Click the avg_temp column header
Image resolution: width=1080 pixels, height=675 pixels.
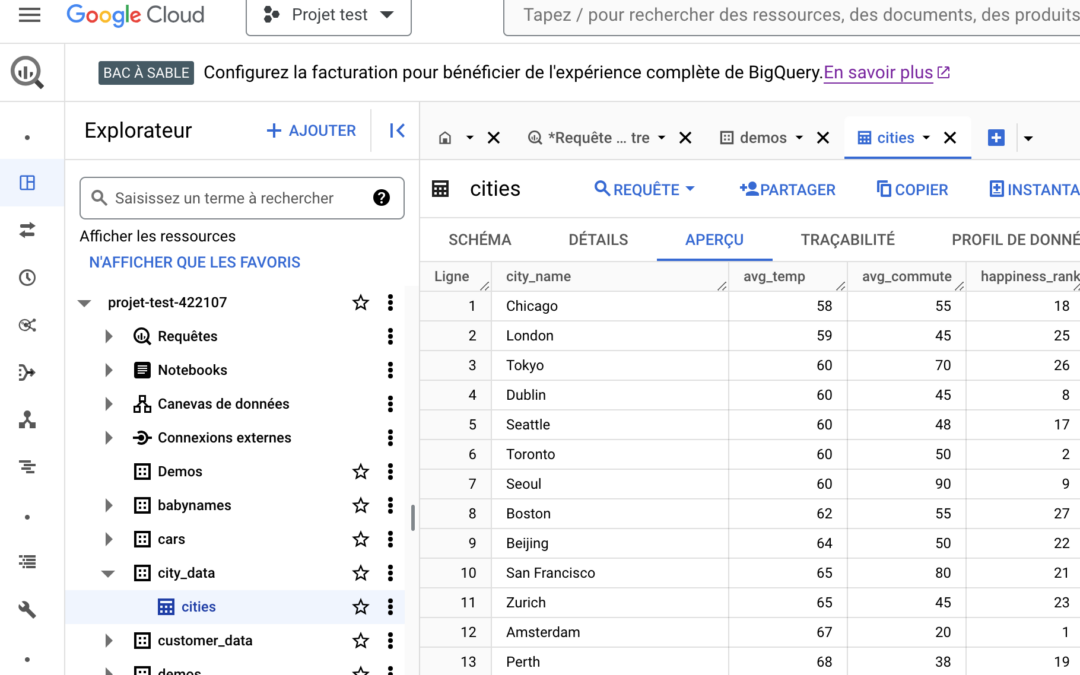pos(788,276)
